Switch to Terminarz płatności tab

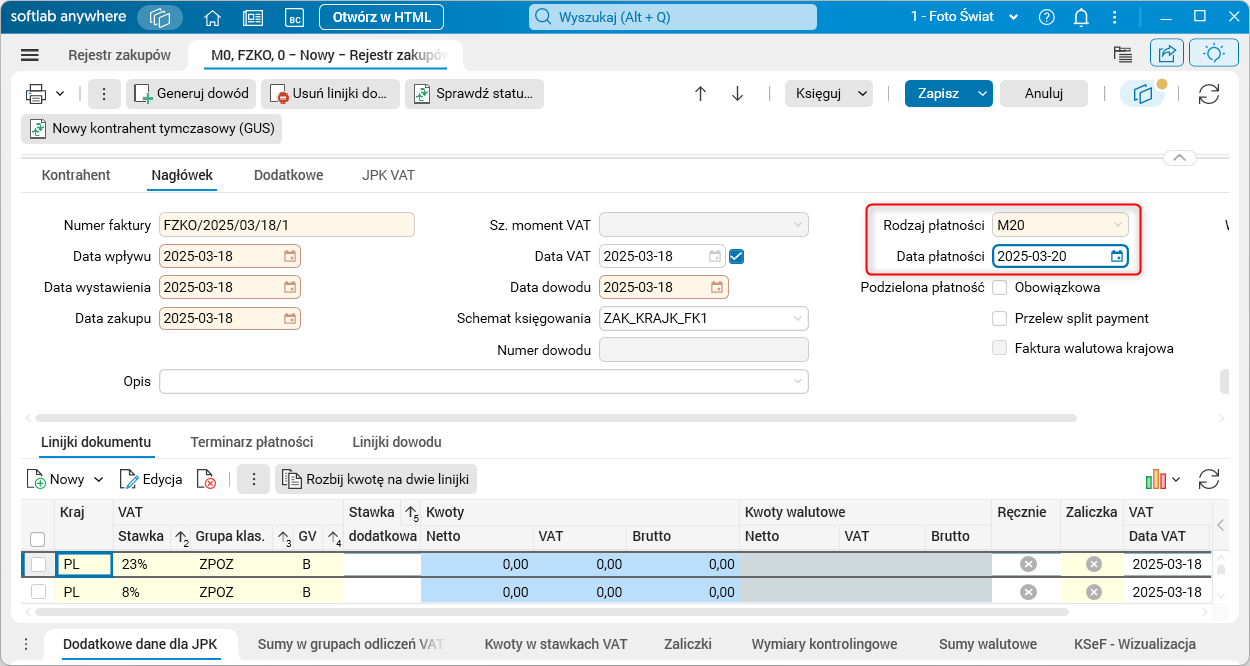coord(252,441)
